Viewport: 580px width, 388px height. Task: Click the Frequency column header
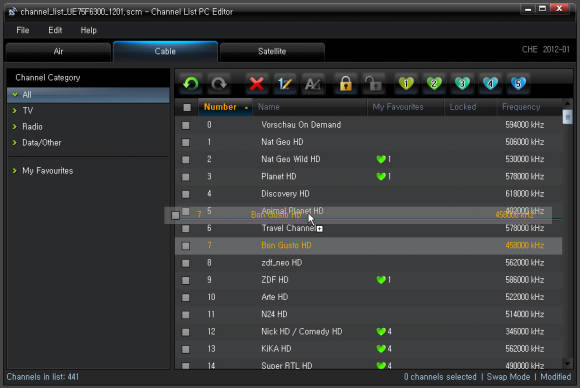click(x=529, y=107)
